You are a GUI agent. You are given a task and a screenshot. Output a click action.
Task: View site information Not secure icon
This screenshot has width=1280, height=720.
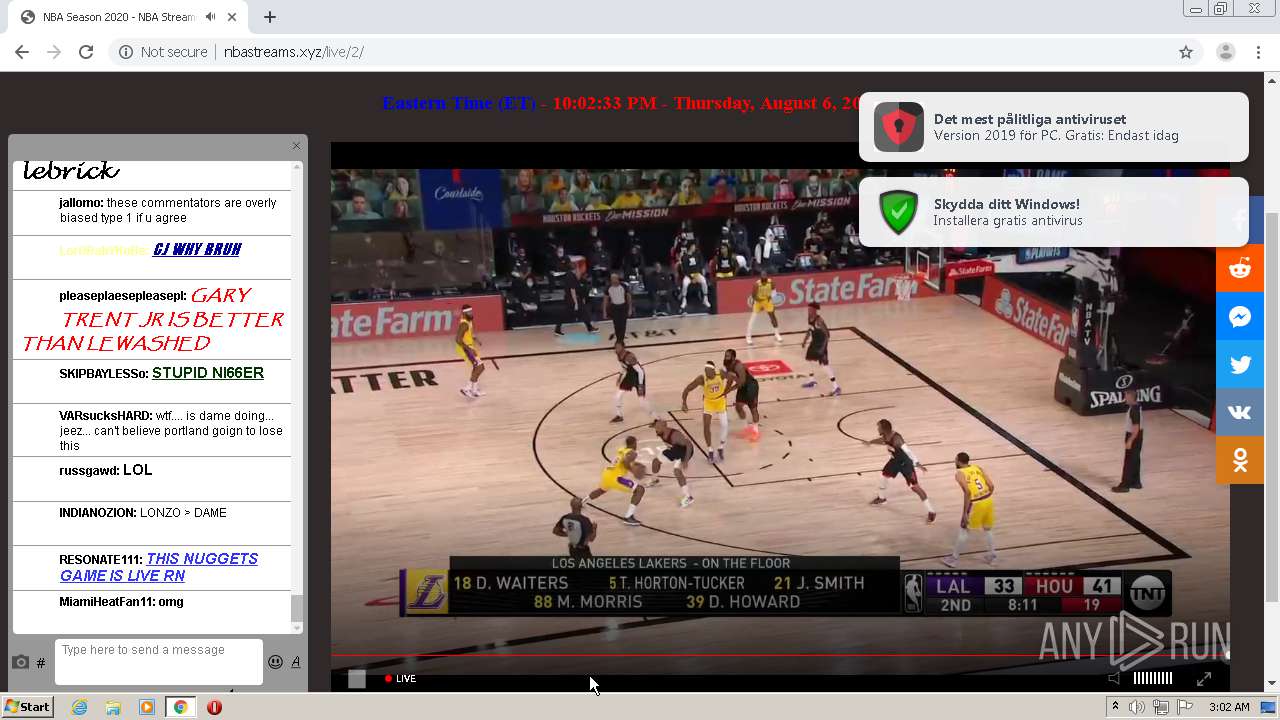pyautogui.click(x=126, y=52)
